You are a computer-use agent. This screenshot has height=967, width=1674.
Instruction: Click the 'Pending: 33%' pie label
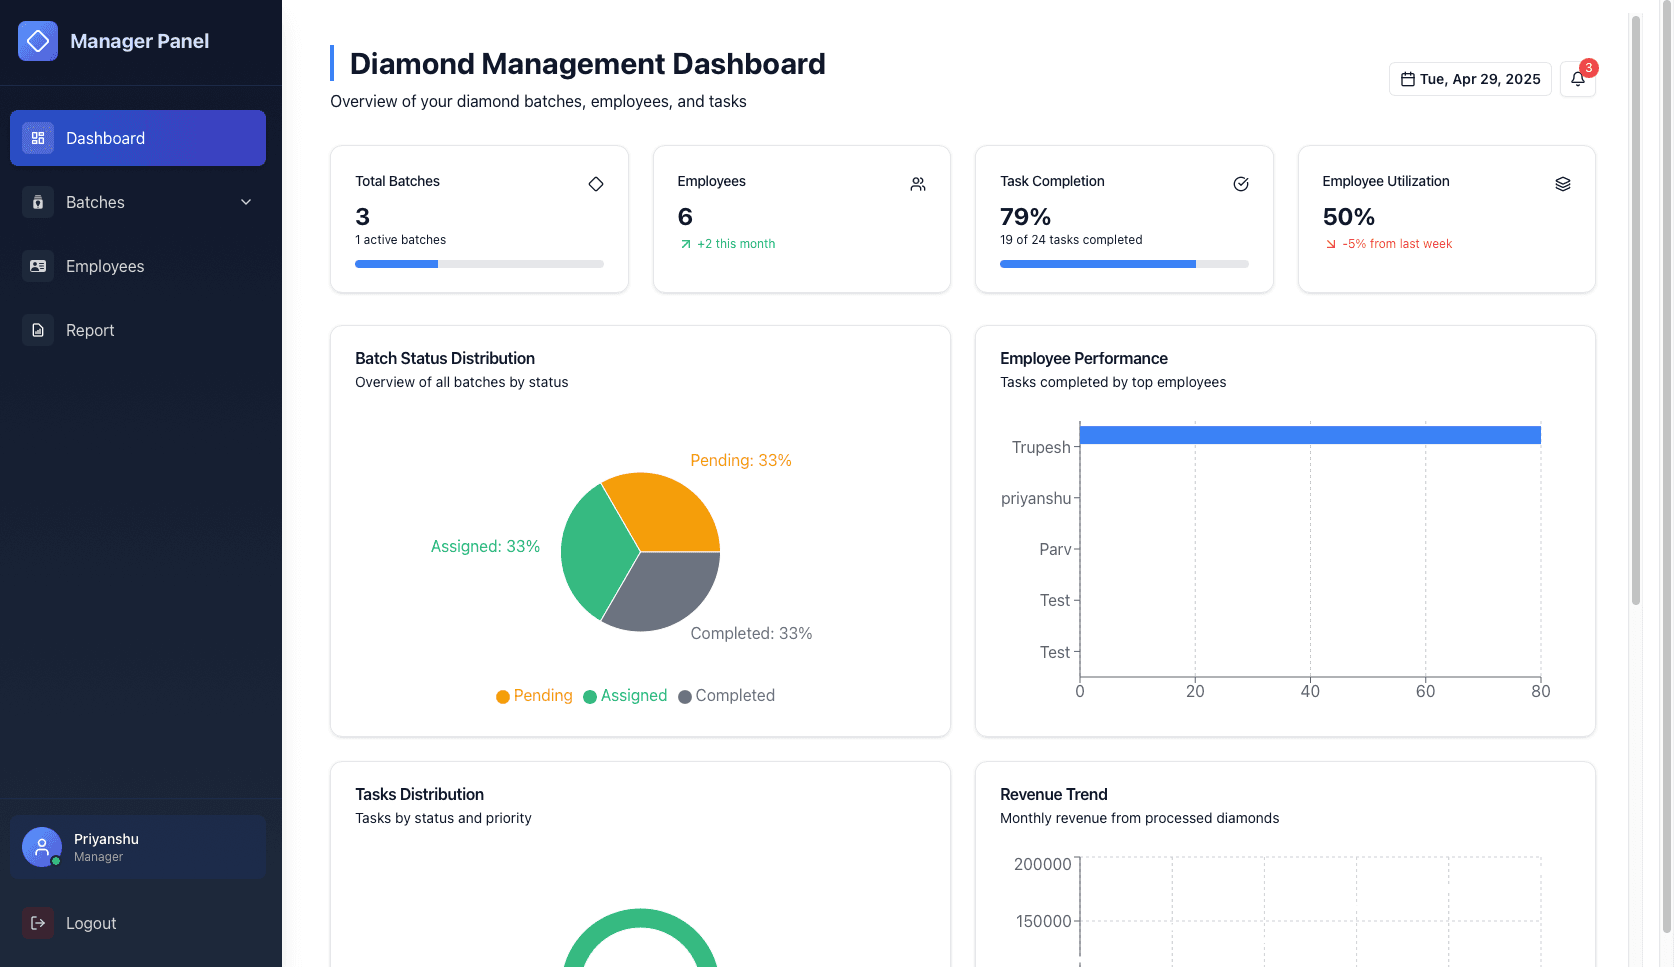[741, 460]
